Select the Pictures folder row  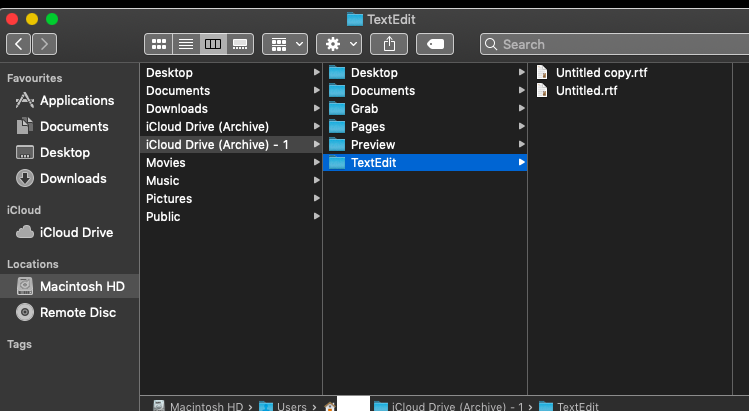click(231, 198)
